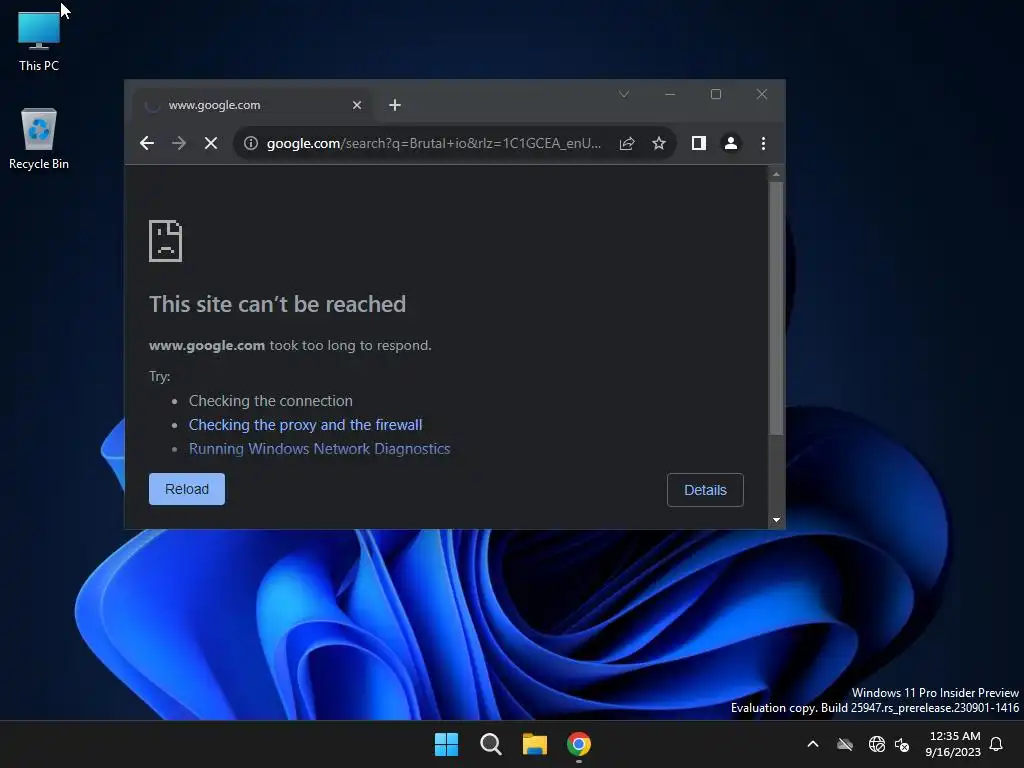Show hidden system tray icons
This screenshot has width=1024, height=768.
pos(813,744)
